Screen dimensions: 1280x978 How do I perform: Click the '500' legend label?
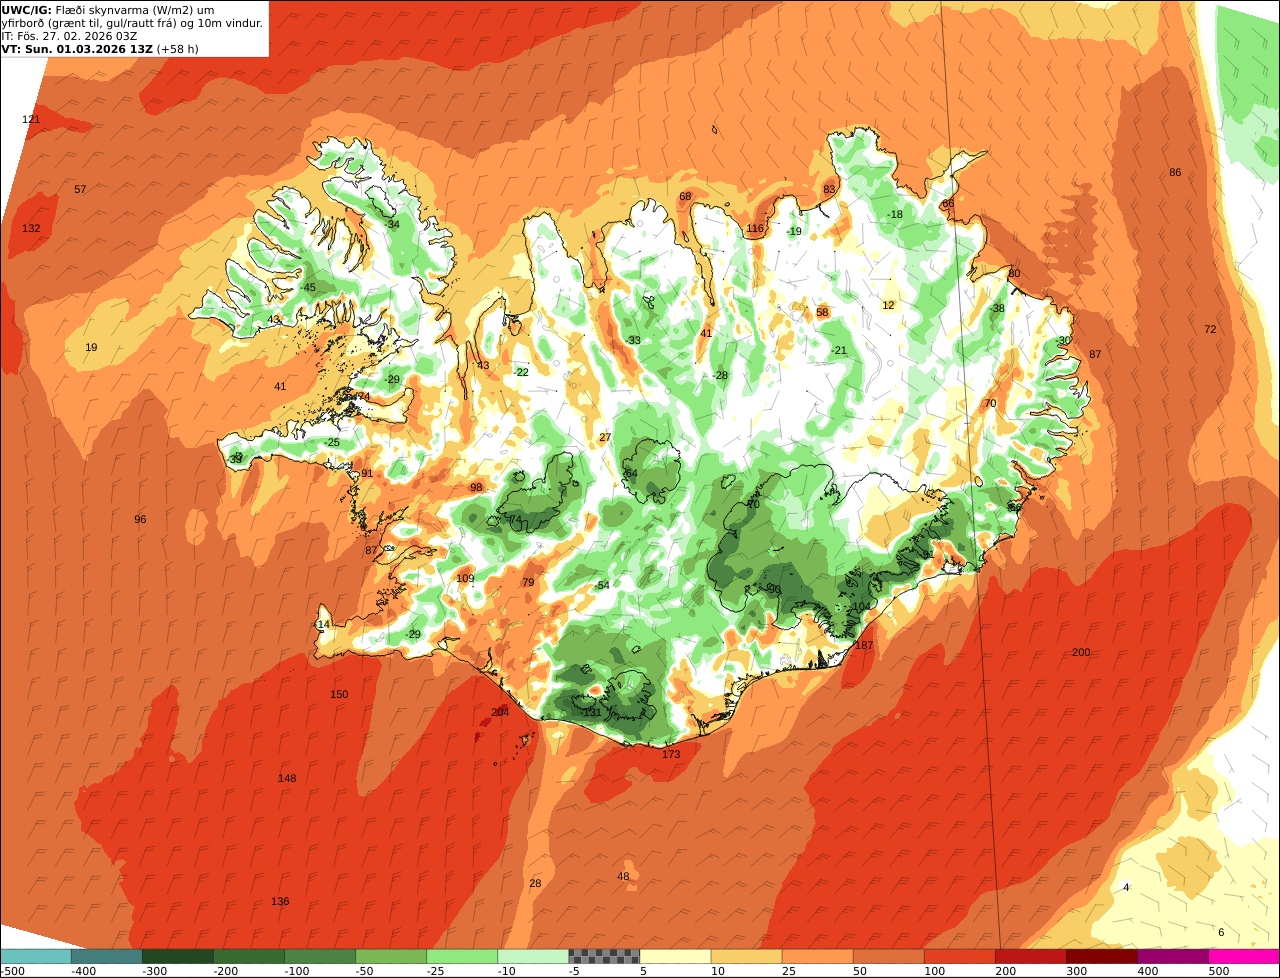[x=1218, y=971]
